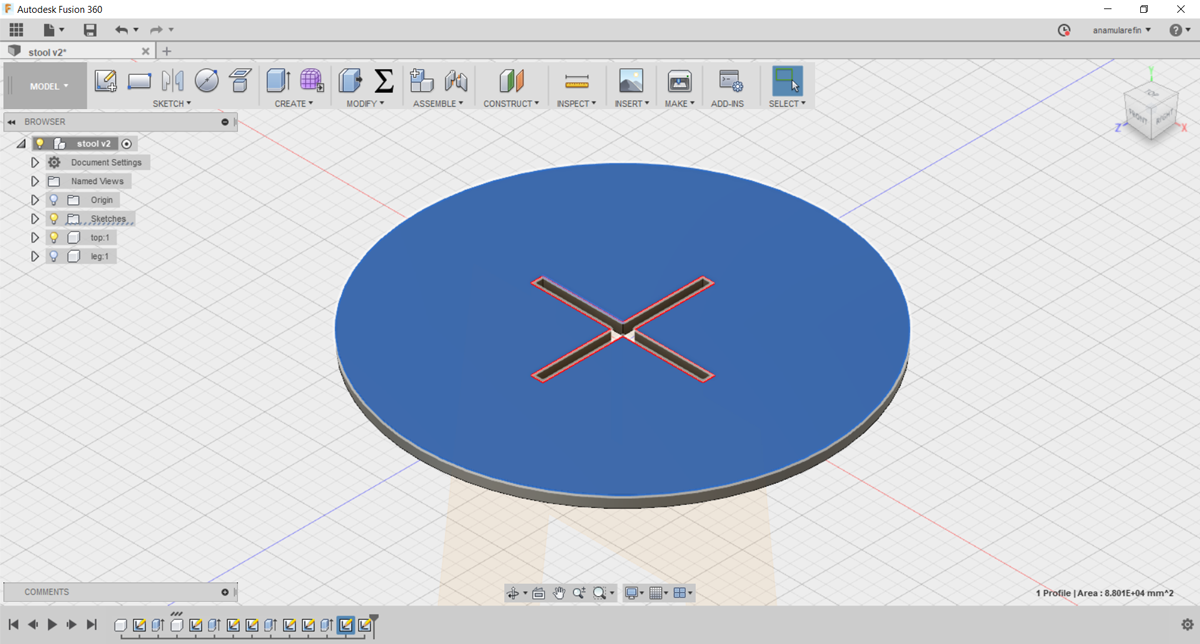
Task: Select the Mirror sketch tool
Action: coord(173,81)
